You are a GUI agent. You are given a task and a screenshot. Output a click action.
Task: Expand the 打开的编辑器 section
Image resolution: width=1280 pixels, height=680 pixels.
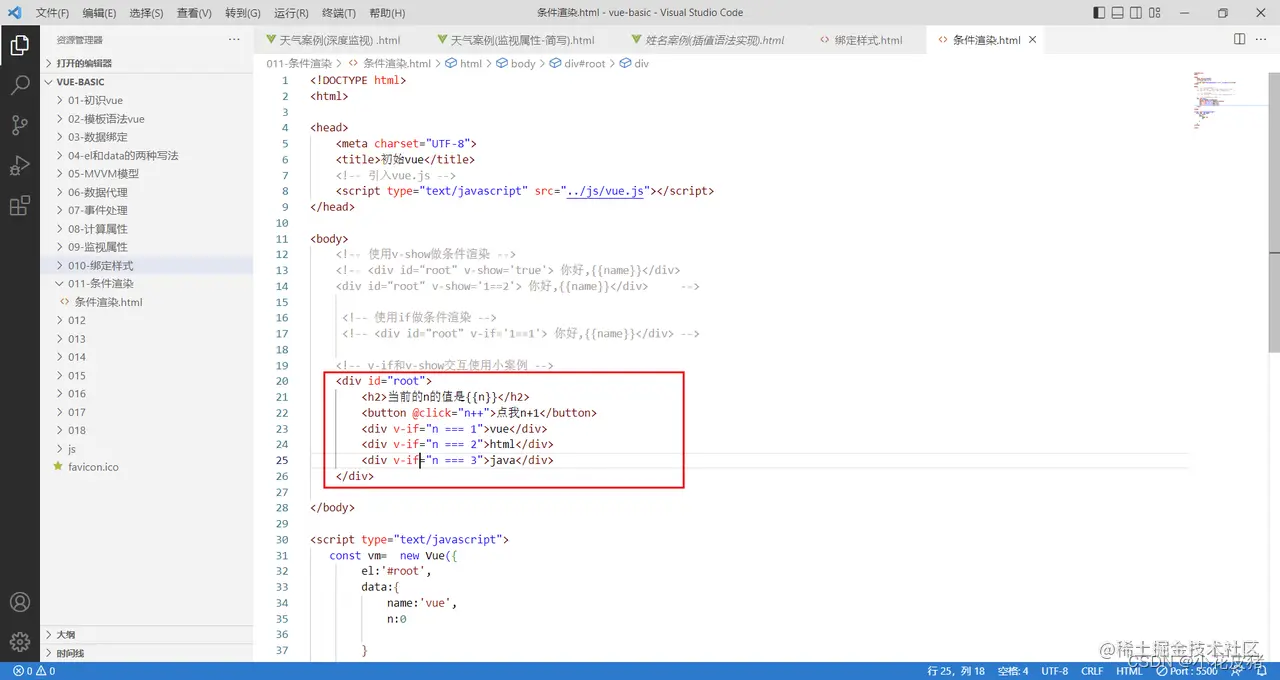(147, 63)
